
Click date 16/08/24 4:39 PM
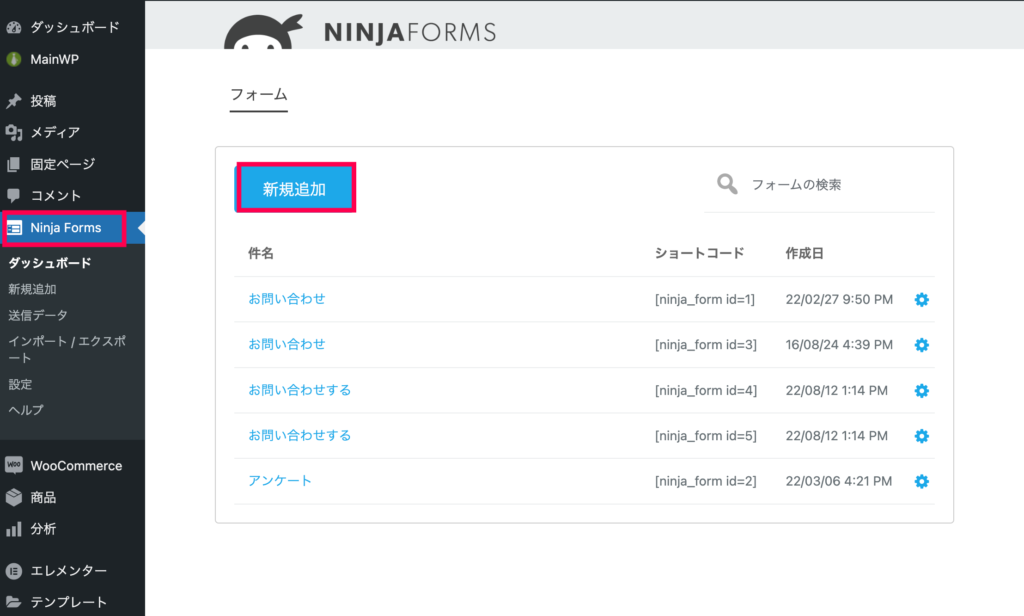click(x=839, y=345)
